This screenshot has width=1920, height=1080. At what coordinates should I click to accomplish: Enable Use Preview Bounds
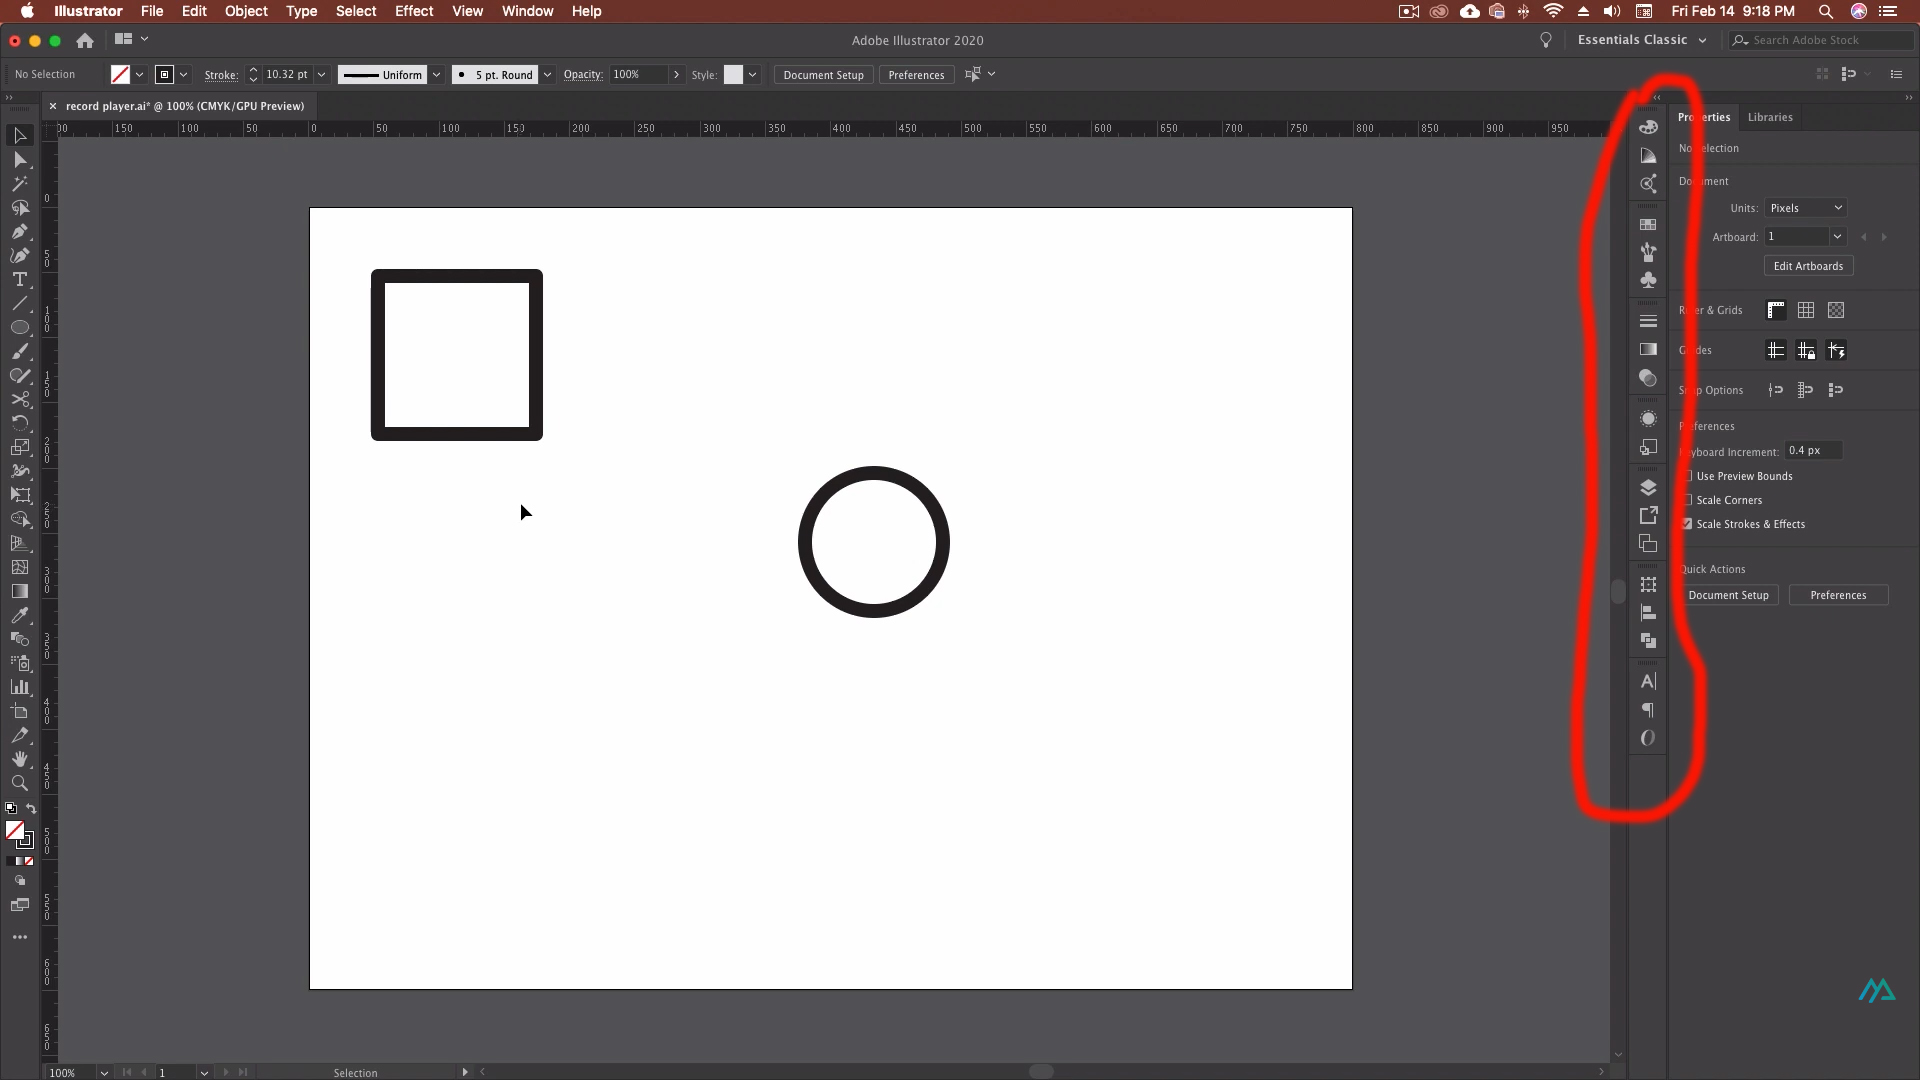pyautogui.click(x=1686, y=476)
